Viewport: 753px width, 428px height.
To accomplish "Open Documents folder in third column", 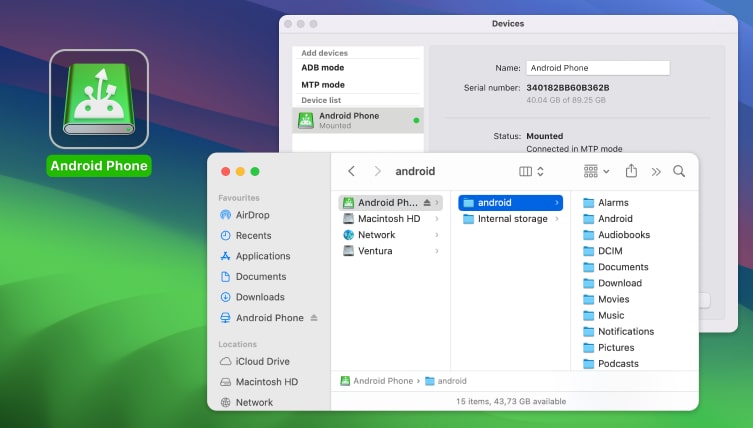I will tap(616, 267).
